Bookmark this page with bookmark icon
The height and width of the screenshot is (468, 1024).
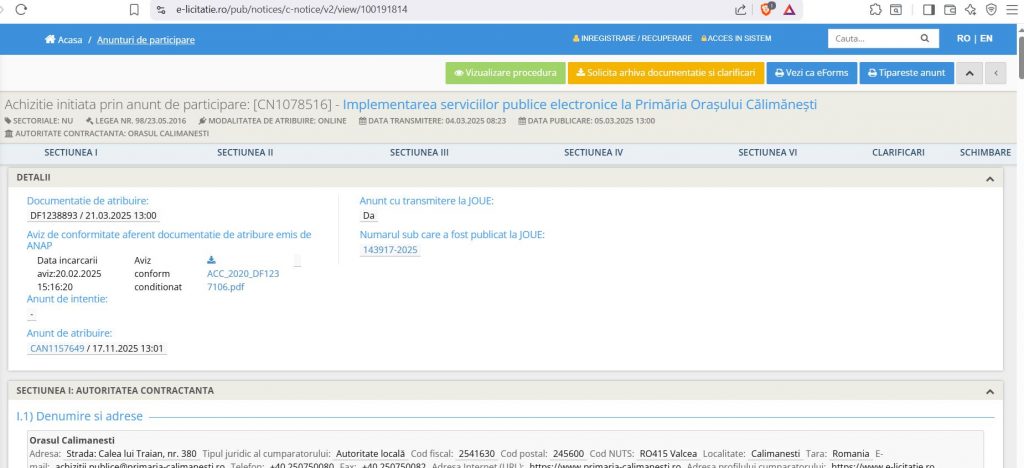coord(134,9)
